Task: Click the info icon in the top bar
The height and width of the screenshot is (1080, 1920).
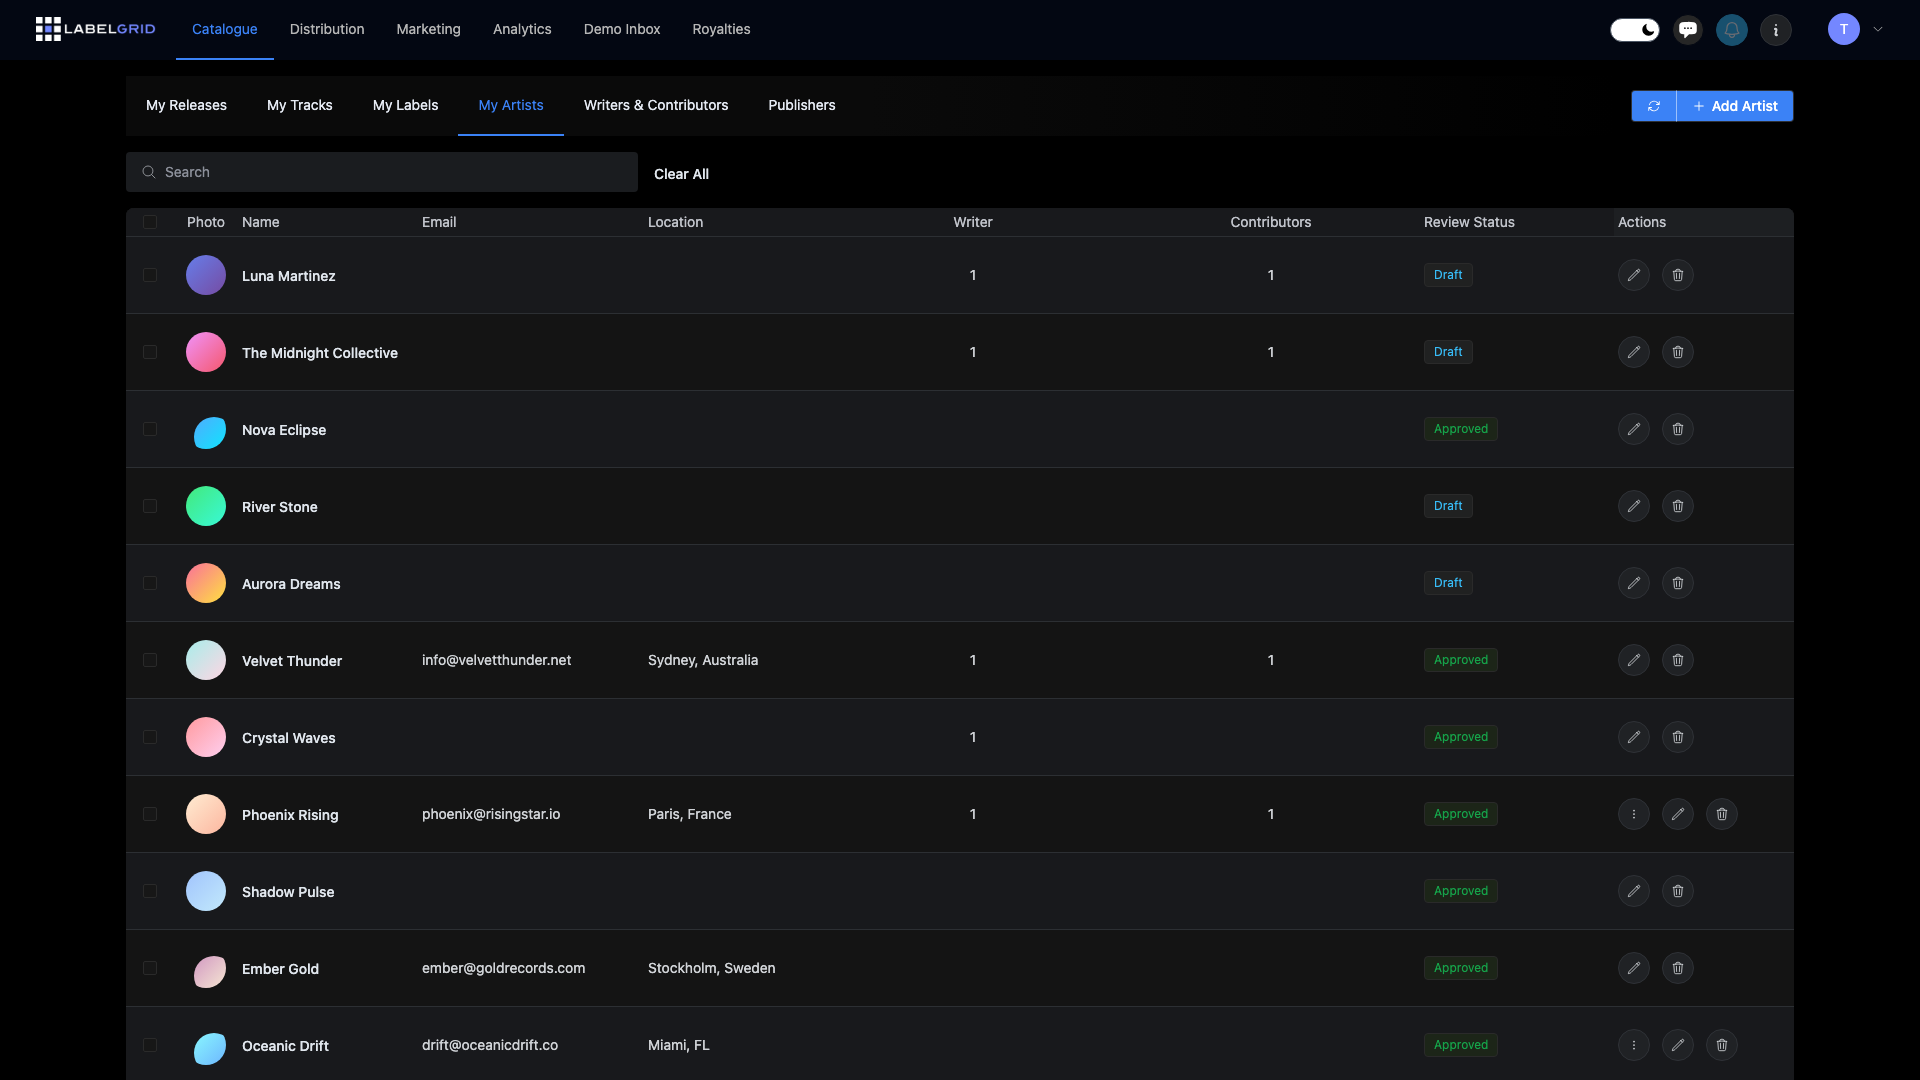Action: [x=1776, y=29]
